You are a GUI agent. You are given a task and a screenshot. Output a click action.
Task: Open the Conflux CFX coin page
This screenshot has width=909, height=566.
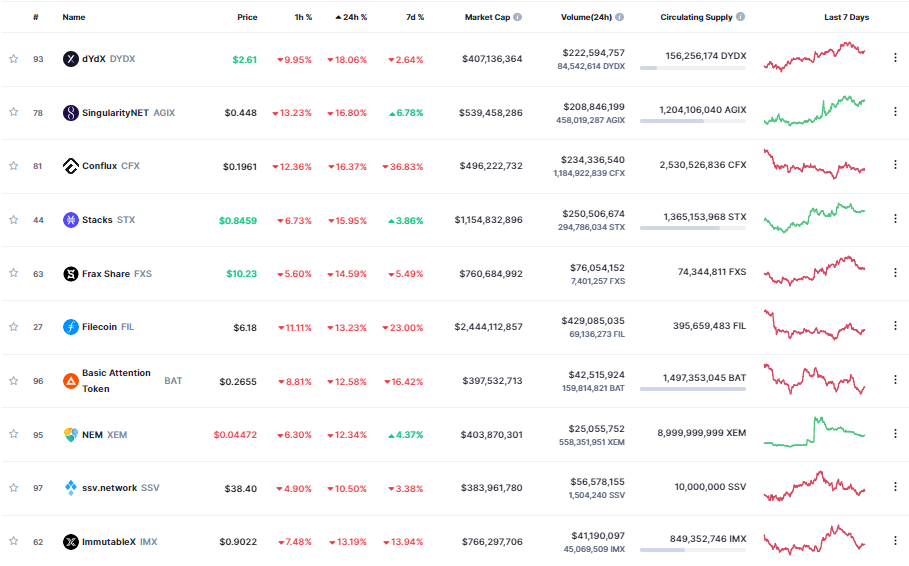(x=111, y=166)
